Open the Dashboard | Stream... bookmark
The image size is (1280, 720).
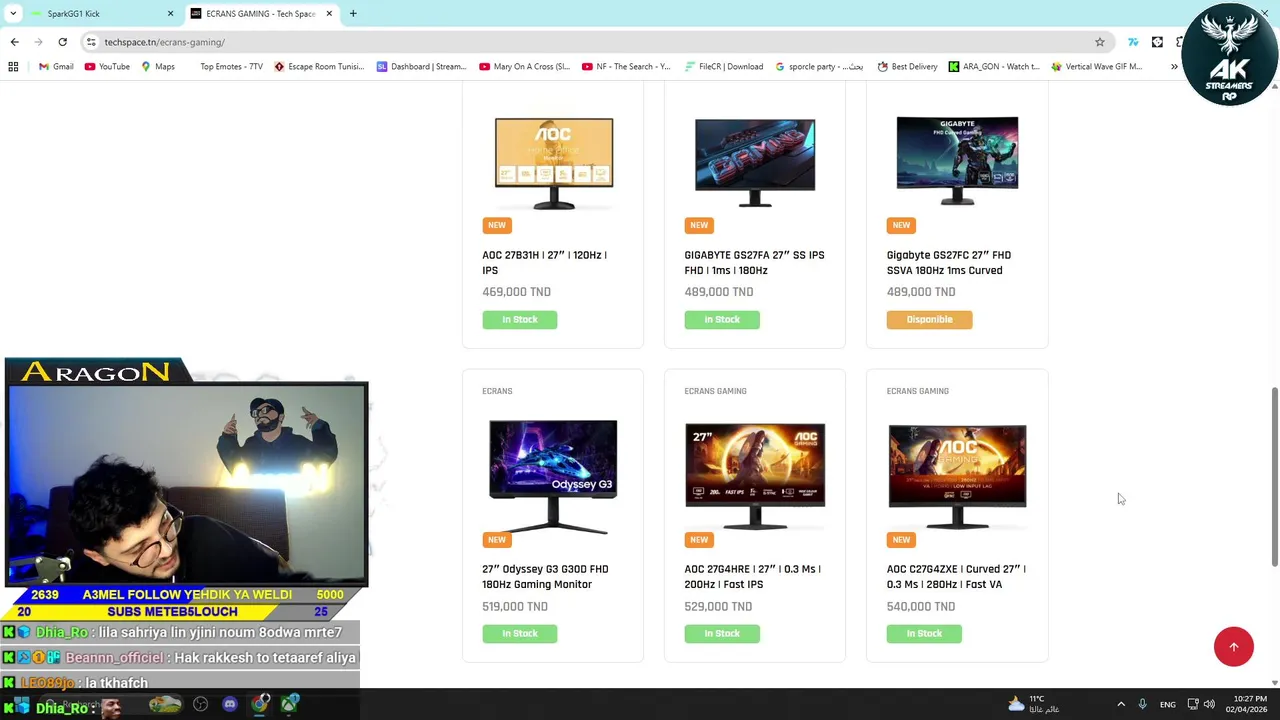click(x=421, y=67)
